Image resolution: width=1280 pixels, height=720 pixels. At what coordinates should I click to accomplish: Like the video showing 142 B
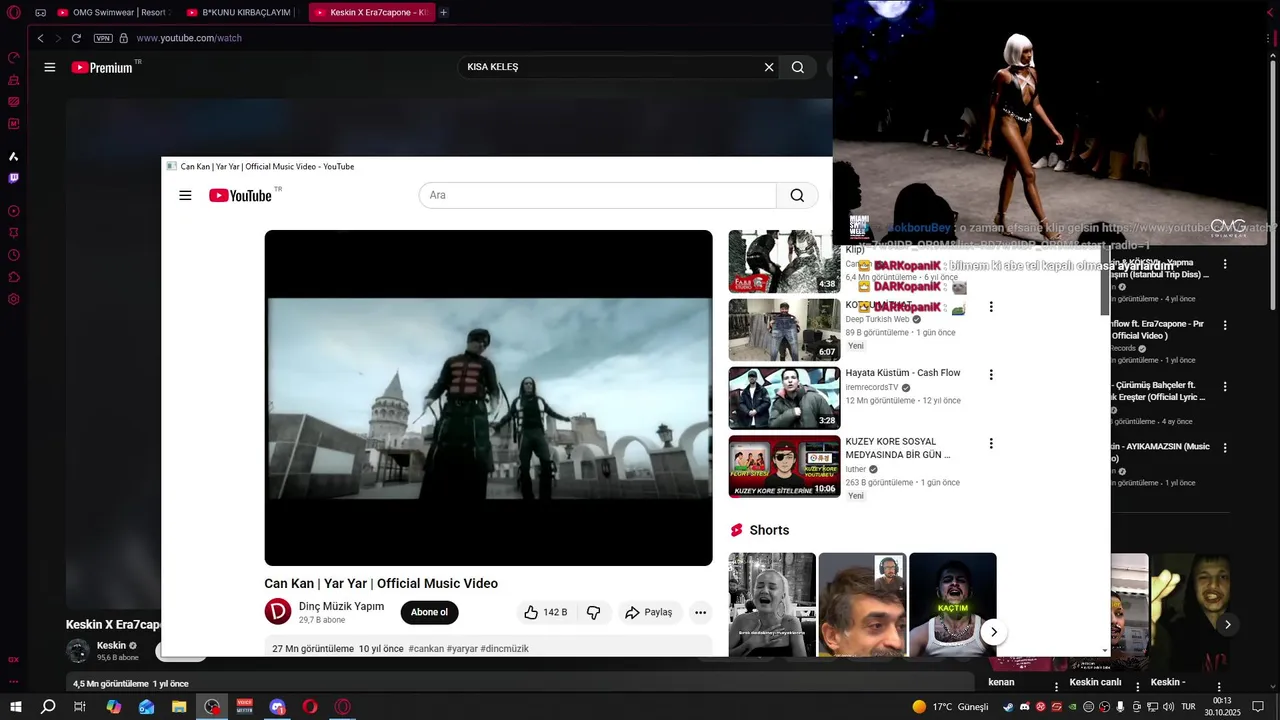(546, 612)
